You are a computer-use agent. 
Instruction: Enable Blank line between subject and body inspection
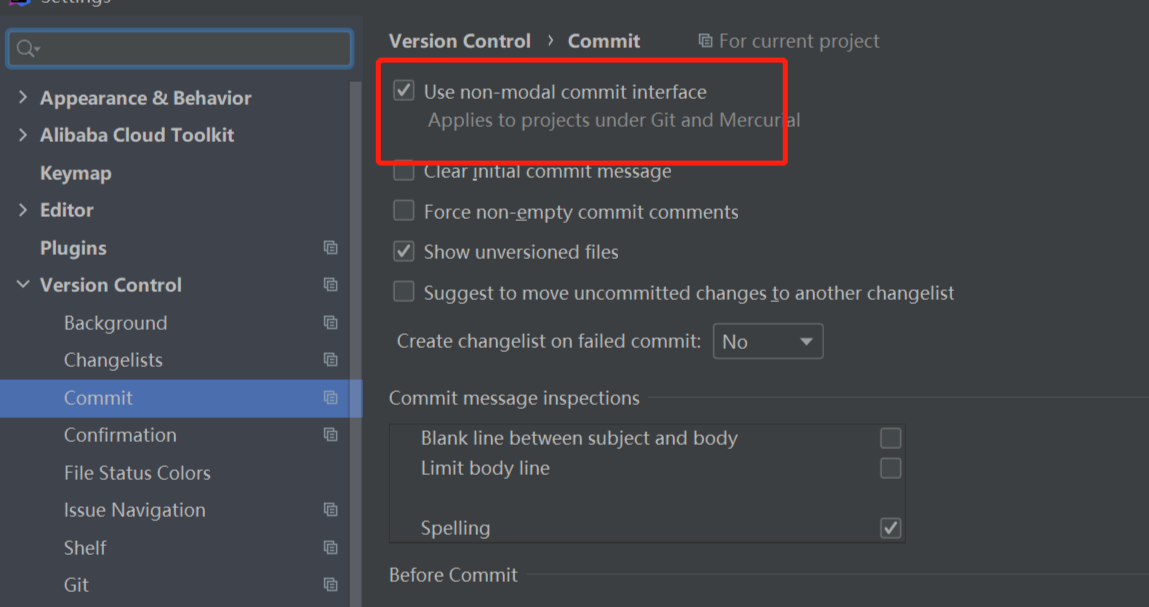pyautogui.click(x=890, y=438)
